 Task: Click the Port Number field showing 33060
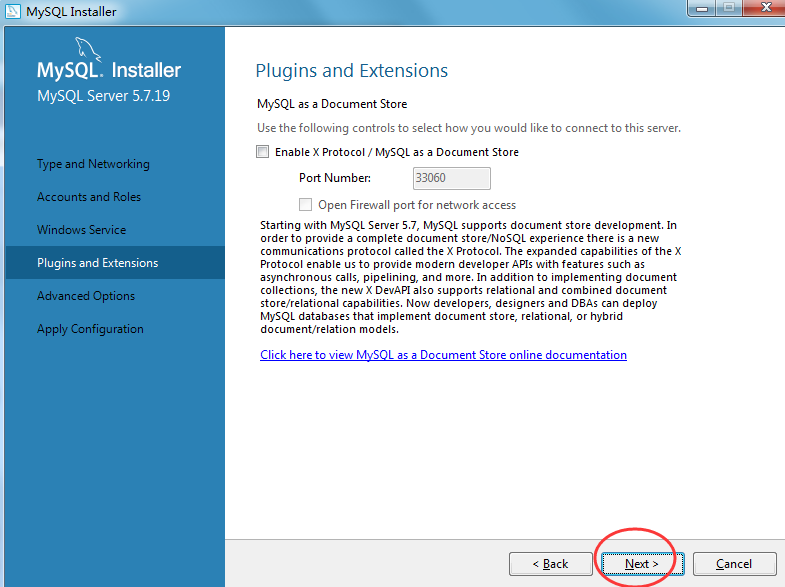452,178
